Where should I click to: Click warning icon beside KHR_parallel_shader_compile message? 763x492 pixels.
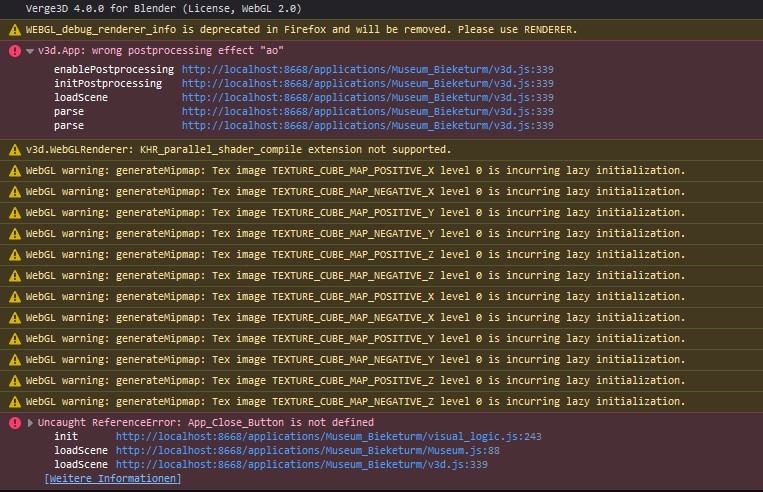(x=15, y=149)
